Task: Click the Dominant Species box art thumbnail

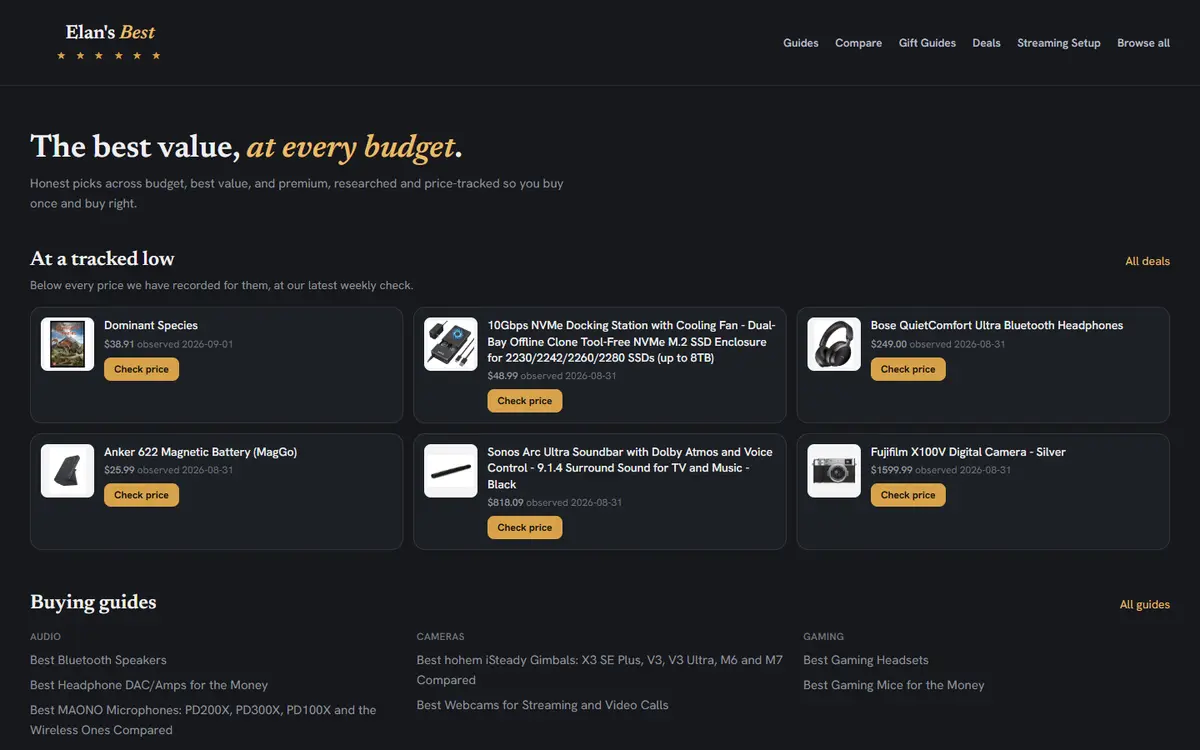Action: click(x=67, y=344)
